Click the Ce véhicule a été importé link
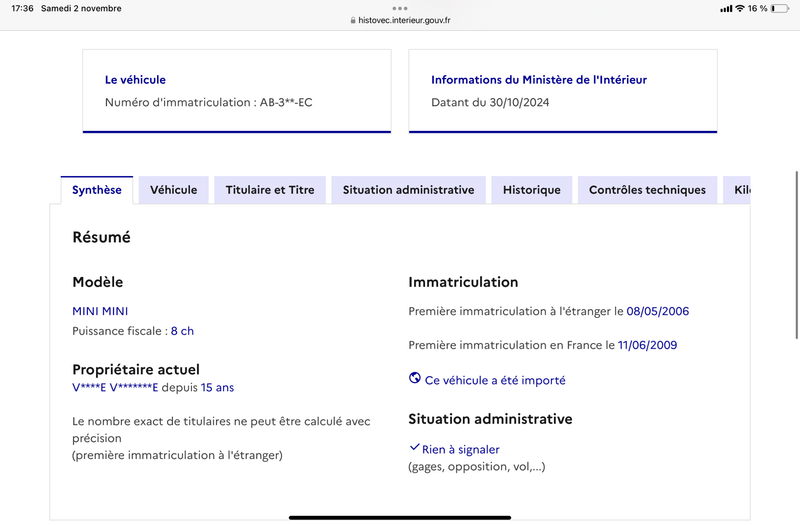 495,380
